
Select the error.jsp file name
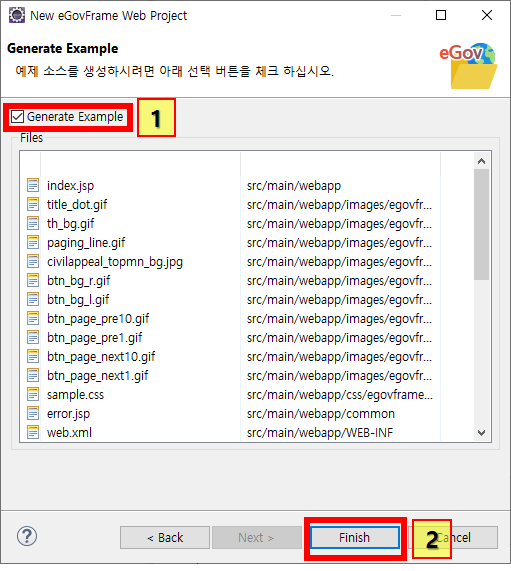click(x=68, y=414)
